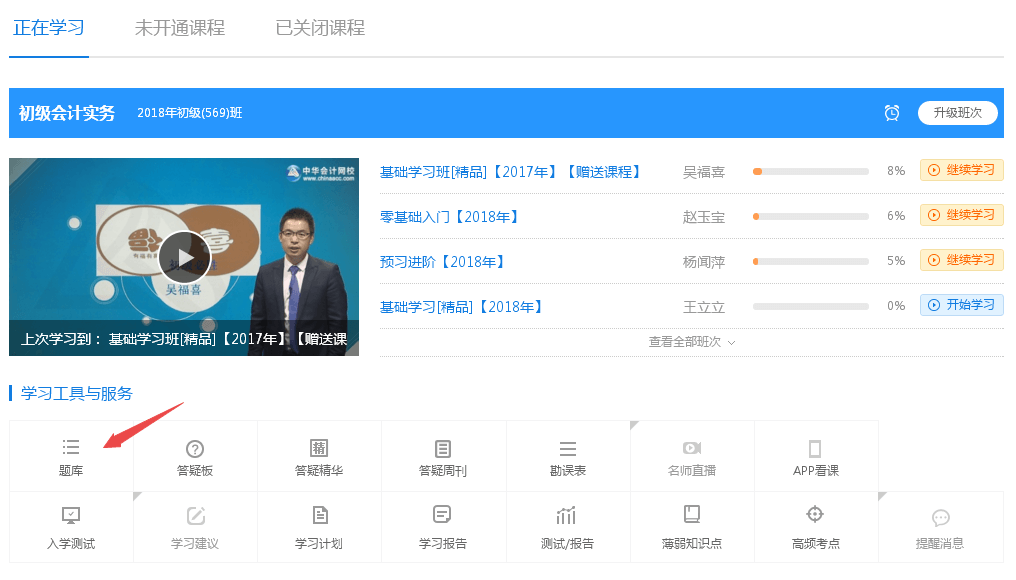
Task: Open the 答疑周刊 weekly icon
Action: pos(443,449)
